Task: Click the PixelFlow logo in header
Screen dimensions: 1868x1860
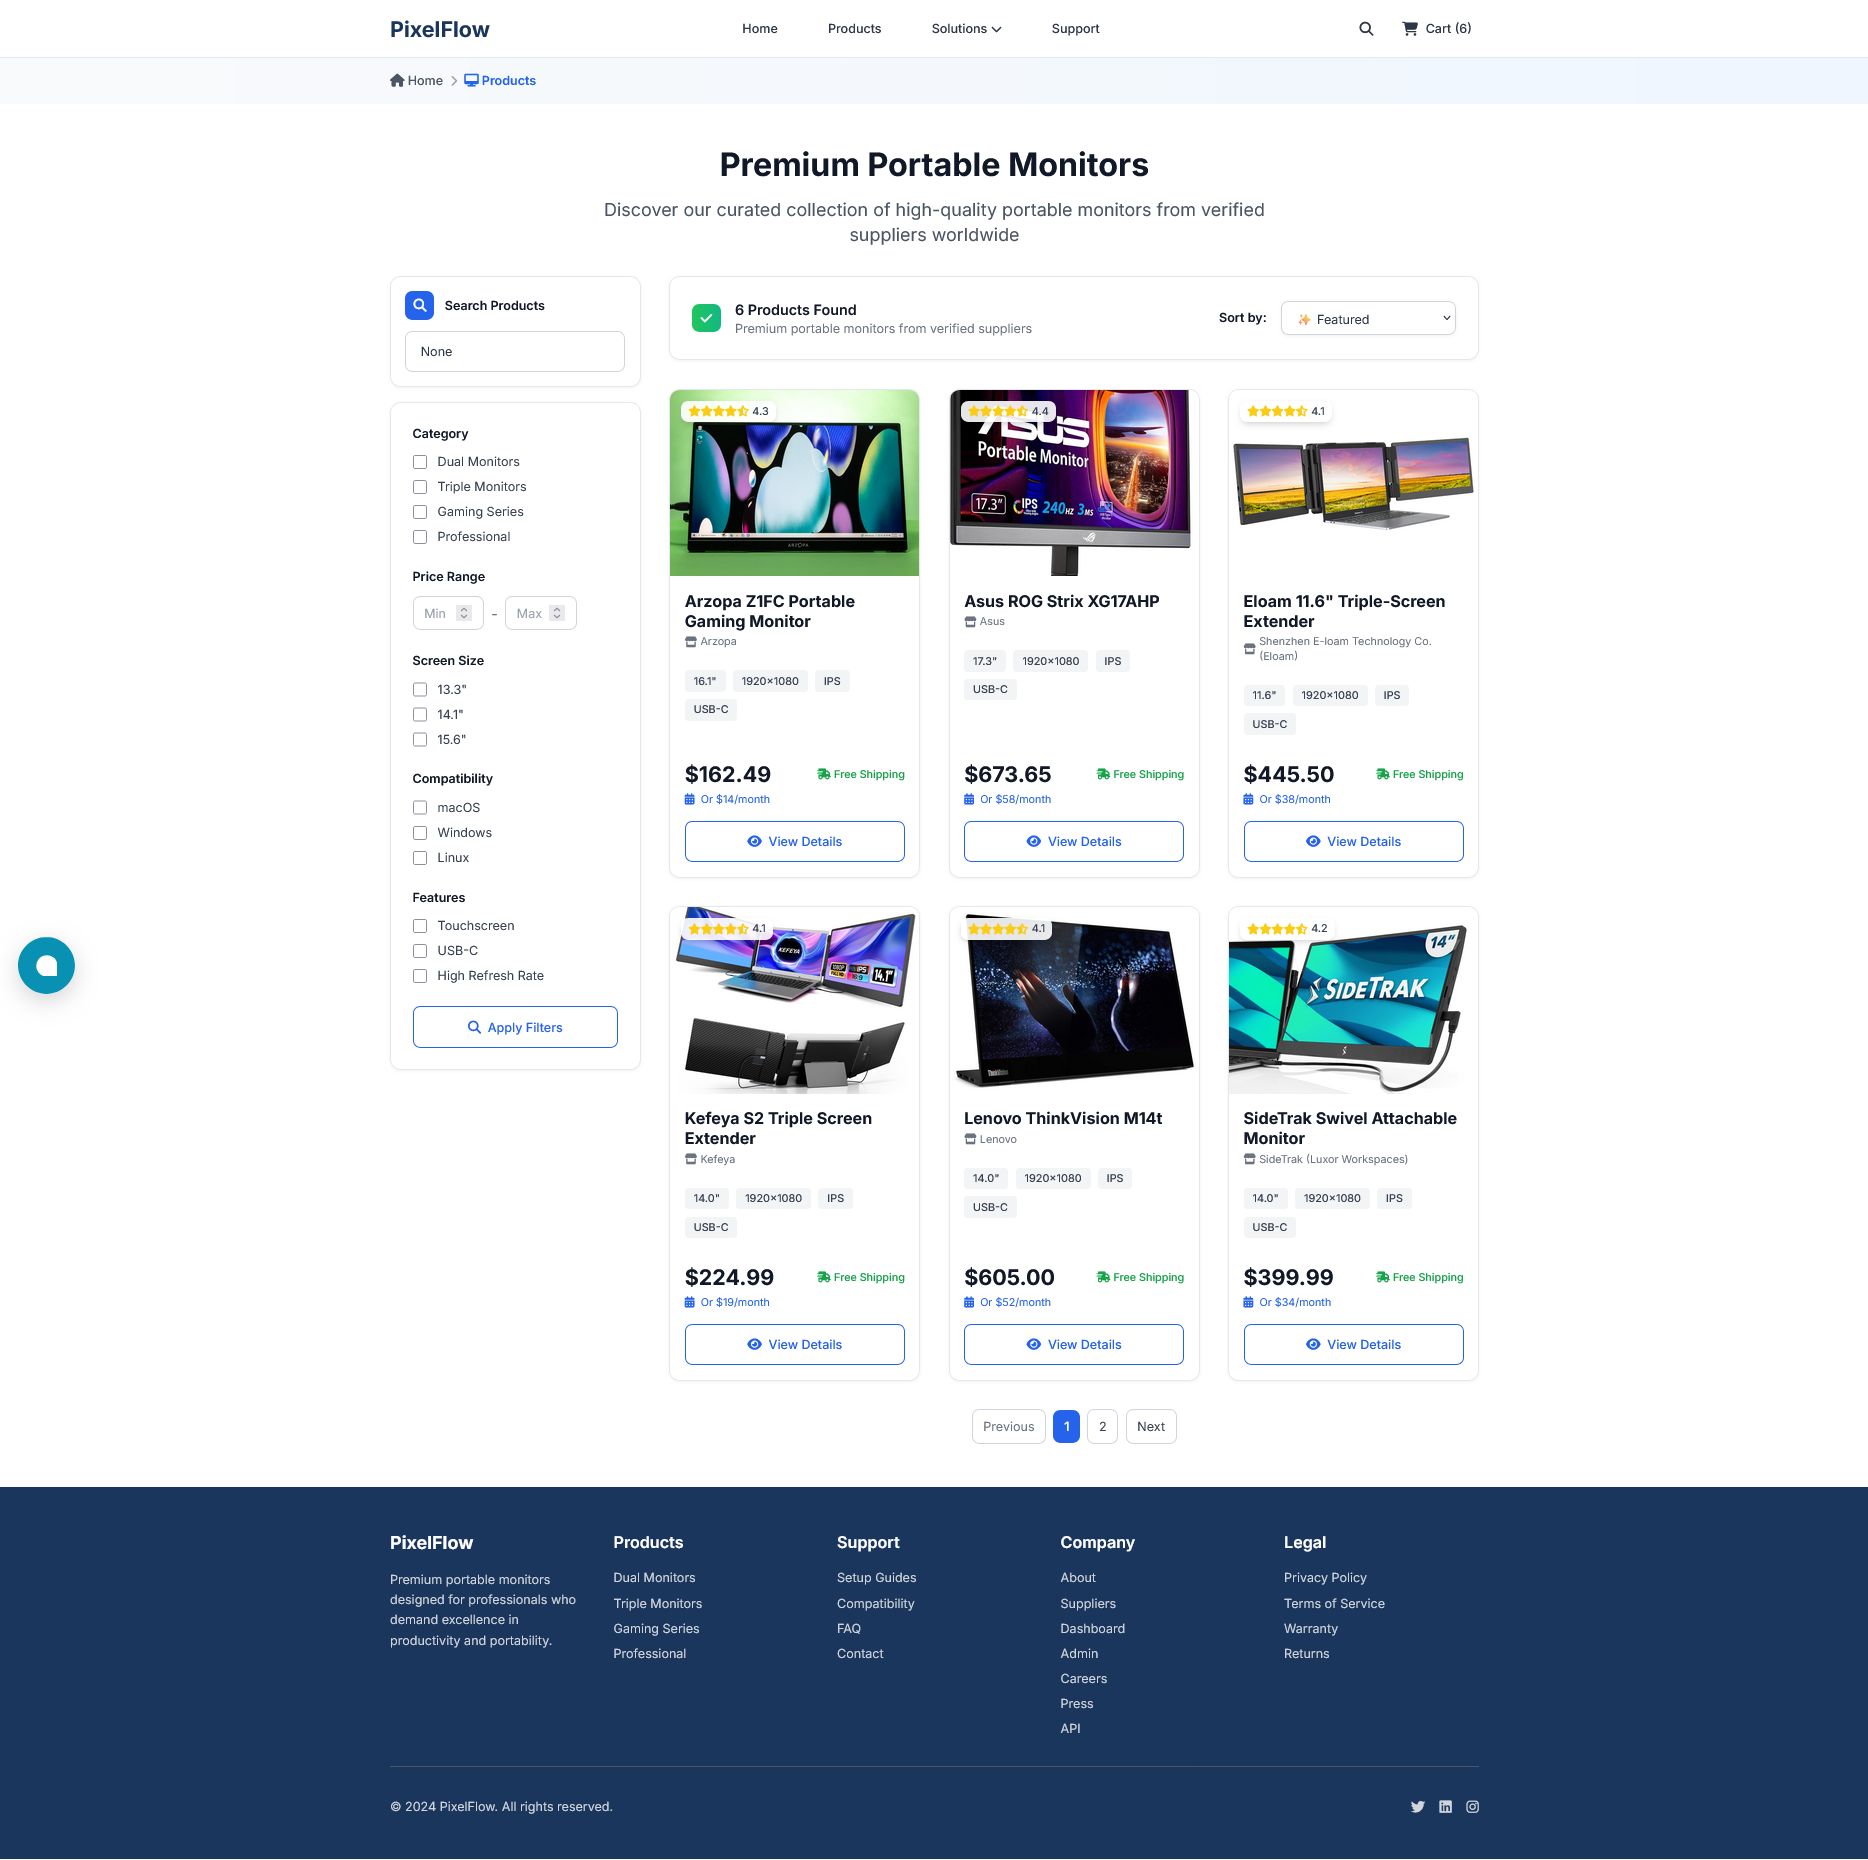Action: pos(440,29)
